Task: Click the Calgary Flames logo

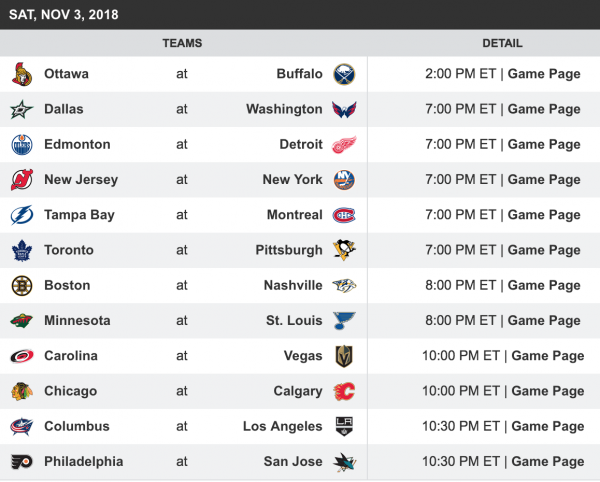Action: (x=344, y=391)
